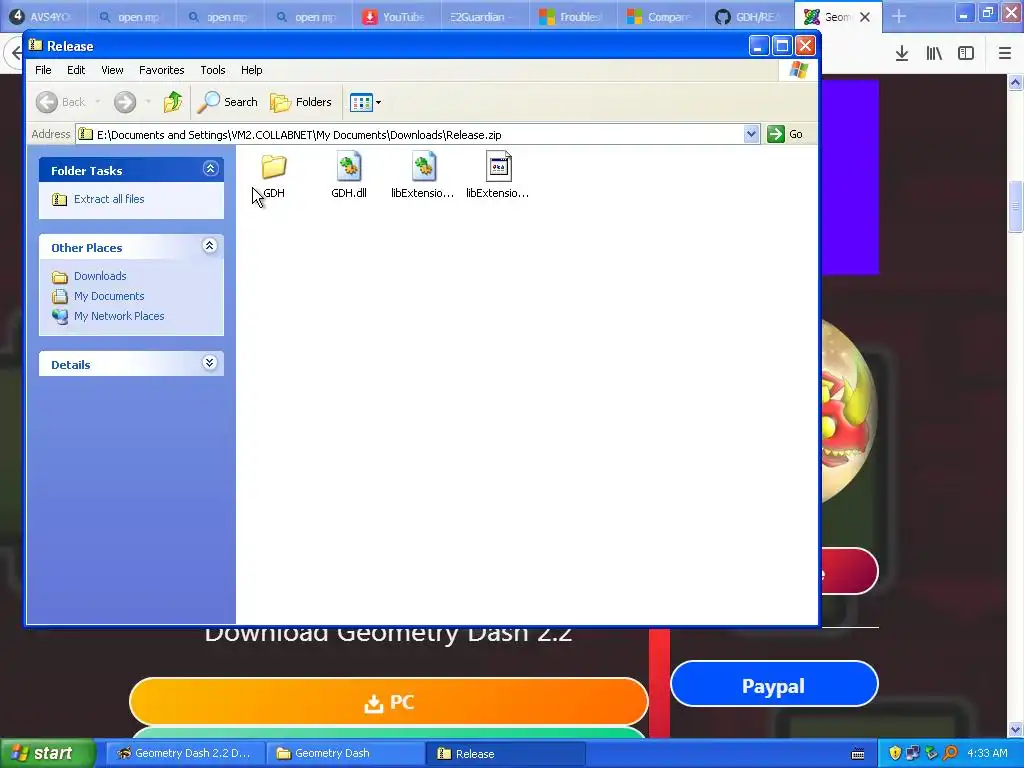
Task: Click the Release taskbar item
Action: pyautogui.click(x=505, y=753)
